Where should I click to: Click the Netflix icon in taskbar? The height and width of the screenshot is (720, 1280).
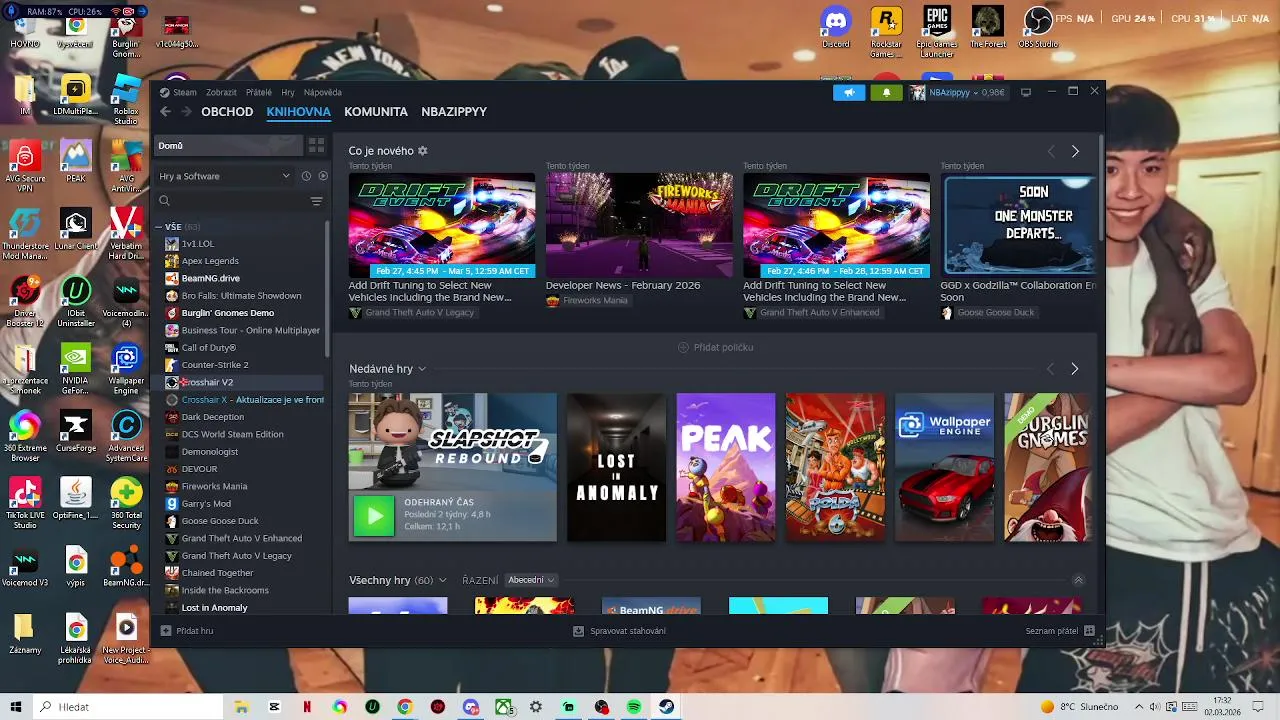pos(307,707)
